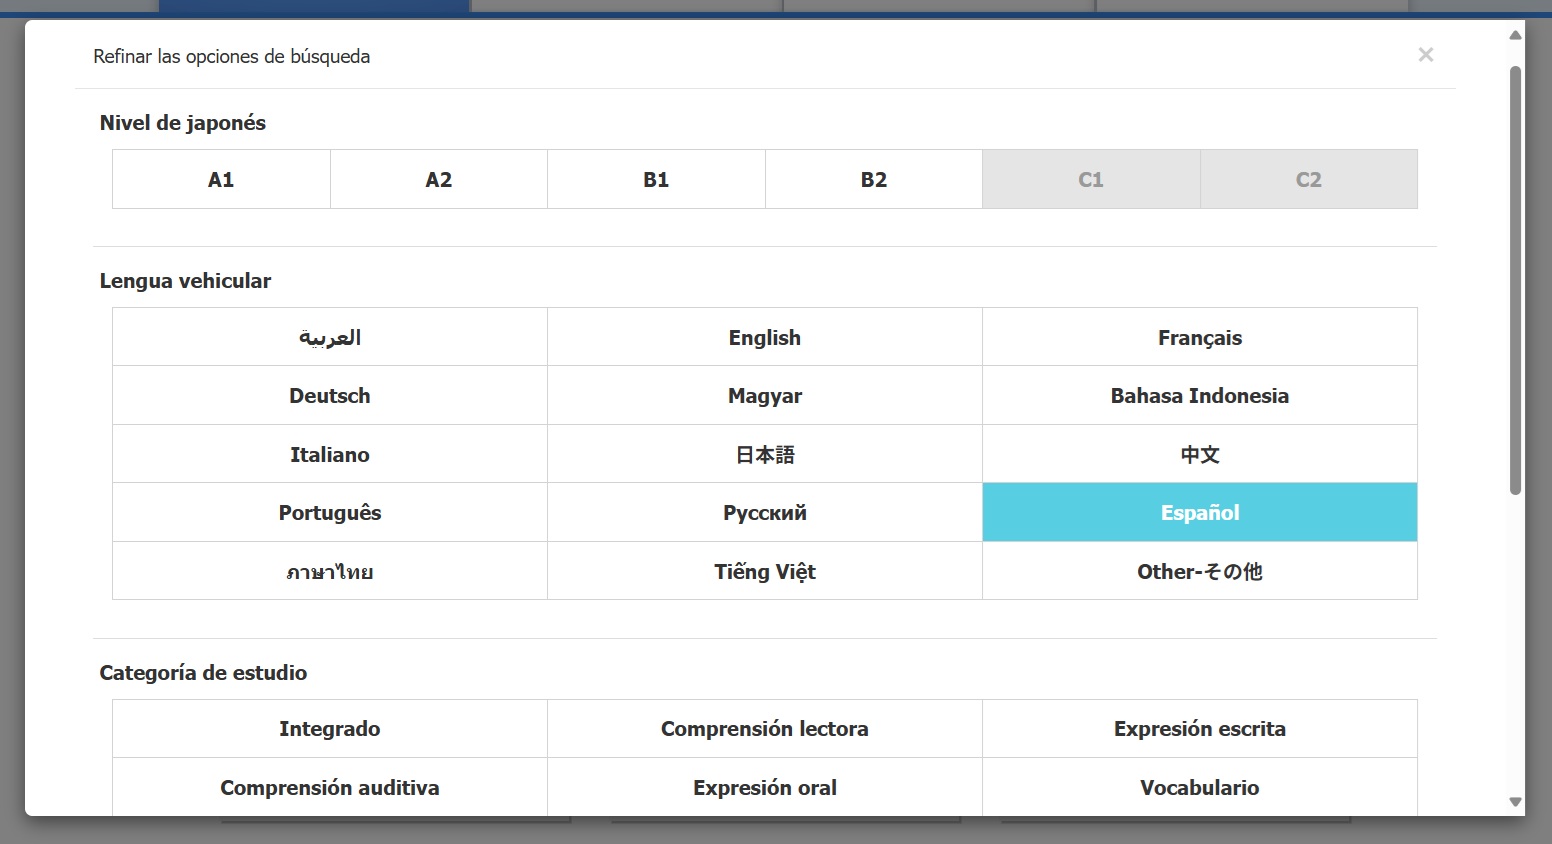Select Bahasa Indonesia language
The height and width of the screenshot is (844, 1552).
1199,396
